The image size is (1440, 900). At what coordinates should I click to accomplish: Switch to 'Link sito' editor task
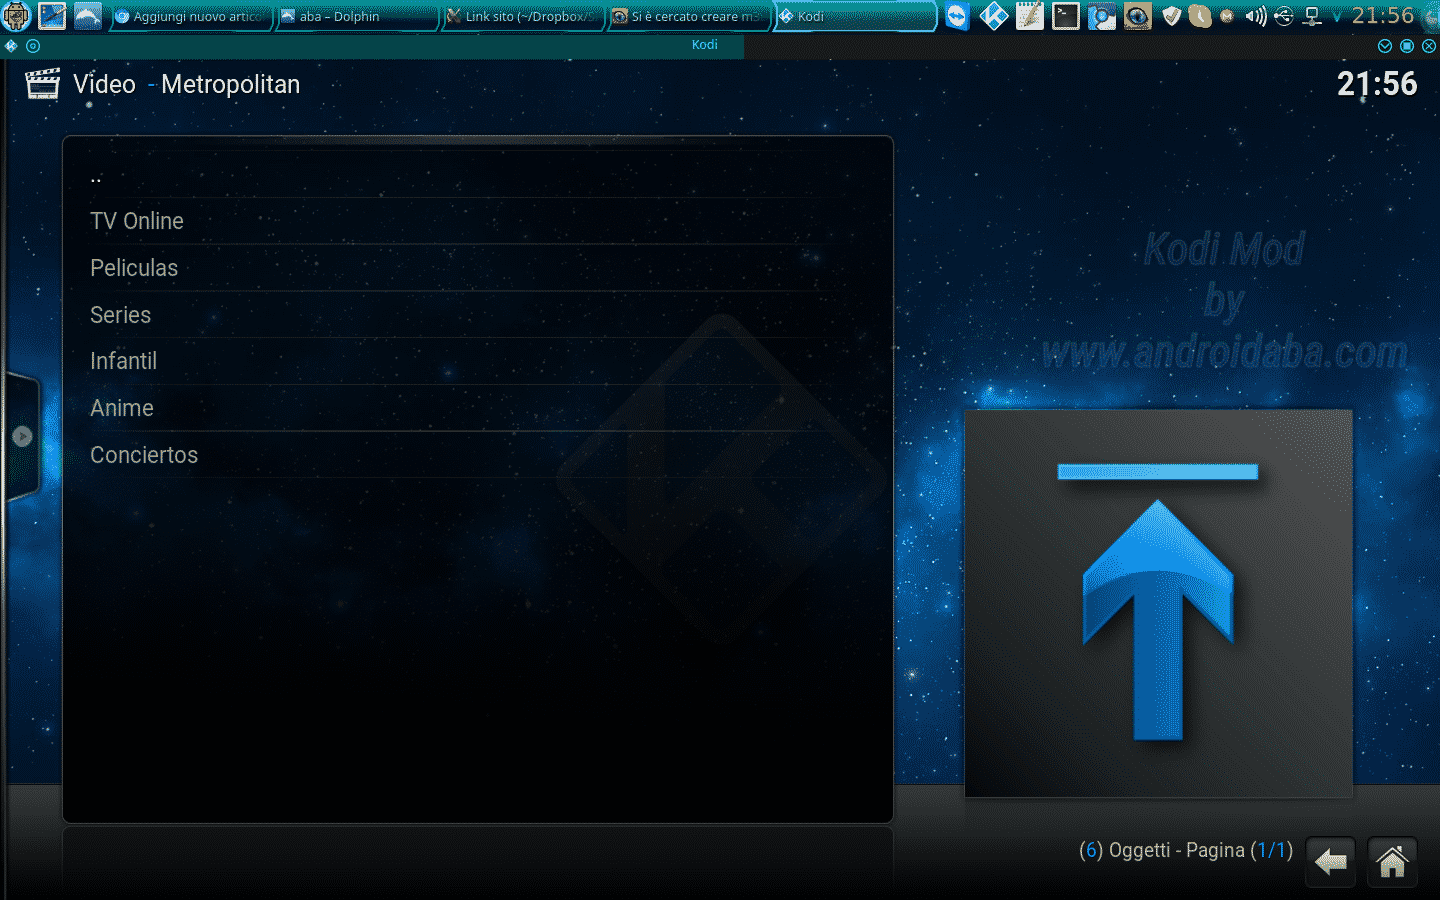pyautogui.click(x=523, y=16)
